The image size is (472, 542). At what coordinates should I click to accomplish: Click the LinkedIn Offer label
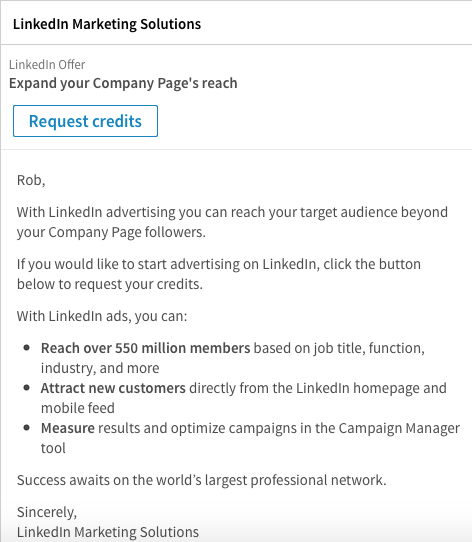coord(47,65)
